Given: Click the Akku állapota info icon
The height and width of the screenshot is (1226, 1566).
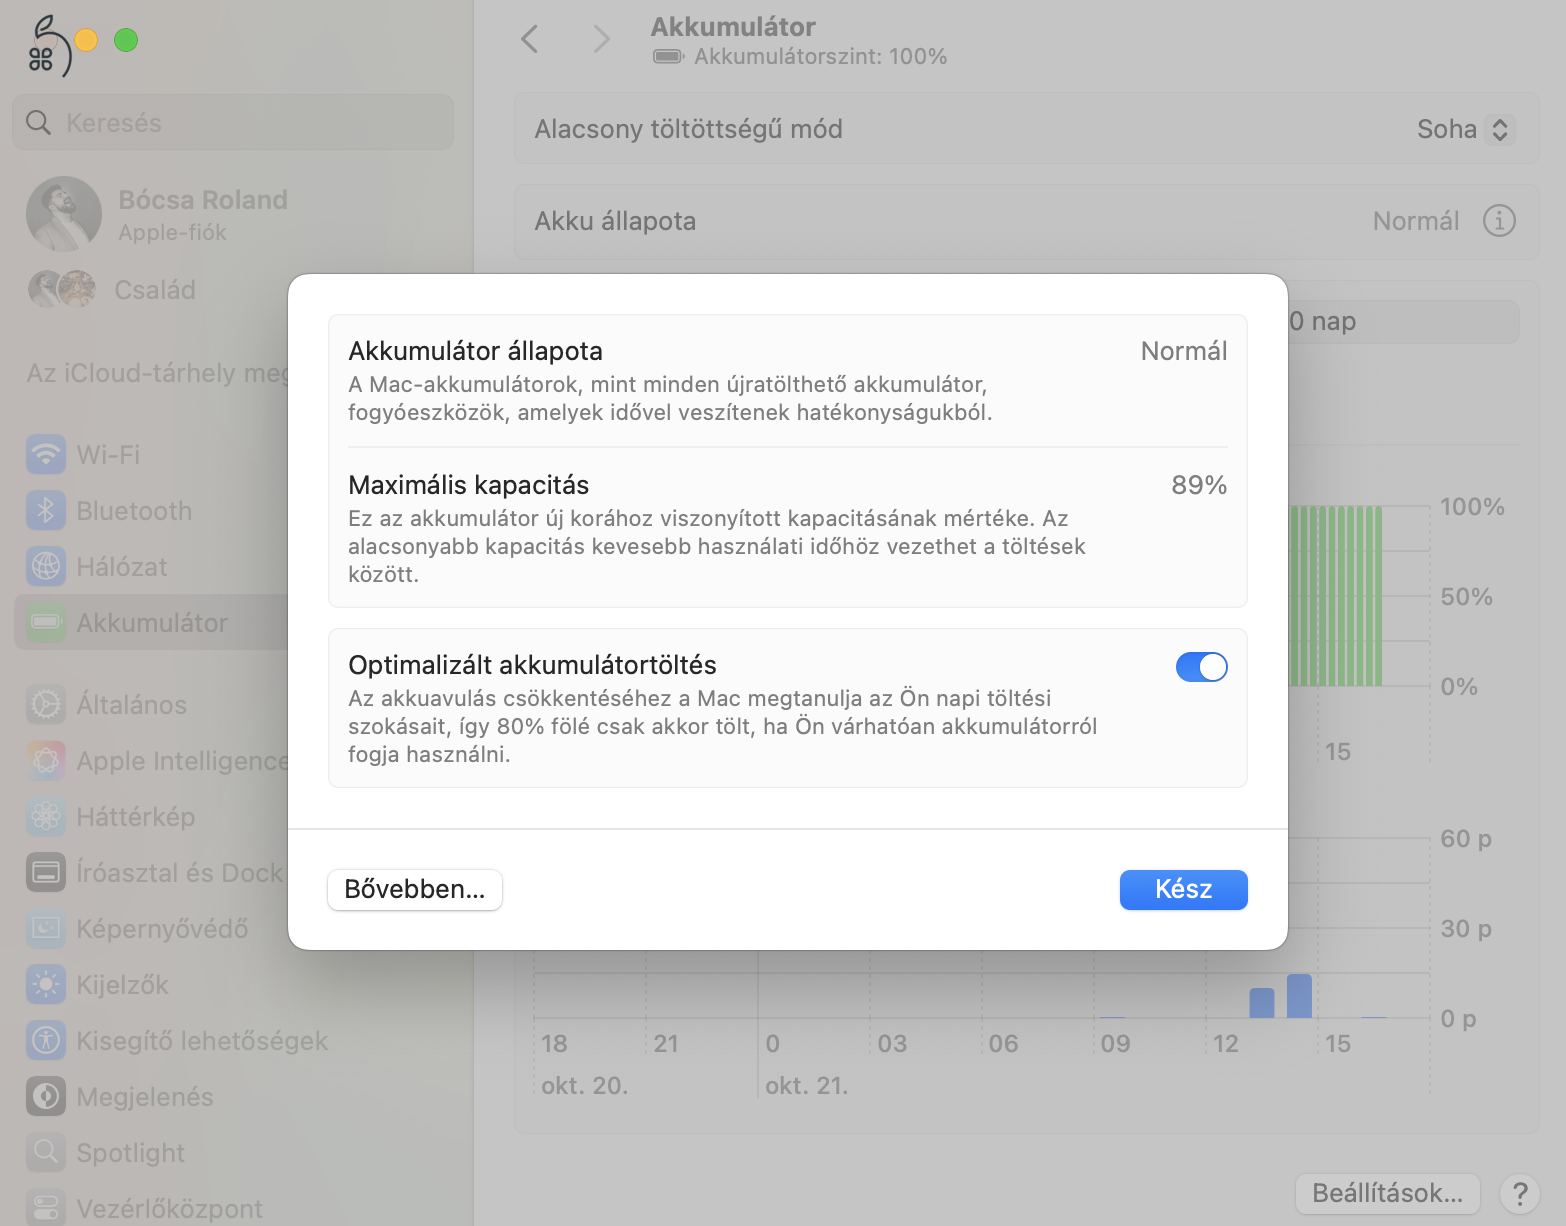Looking at the screenshot, I should click(1499, 221).
